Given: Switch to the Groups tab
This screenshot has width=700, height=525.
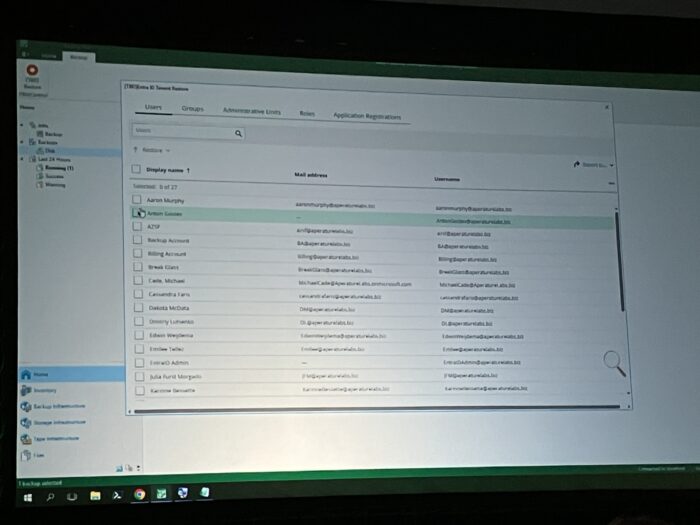Looking at the screenshot, I should (192, 108).
